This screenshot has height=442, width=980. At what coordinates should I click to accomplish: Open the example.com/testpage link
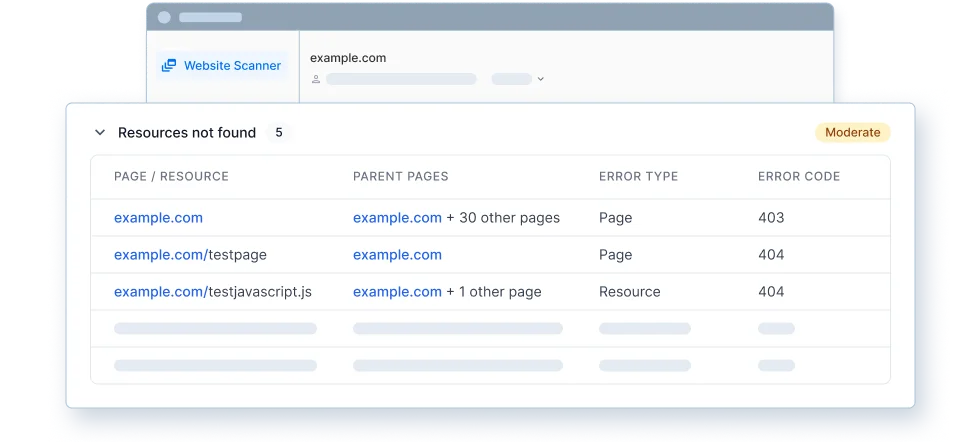pos(190,254)
